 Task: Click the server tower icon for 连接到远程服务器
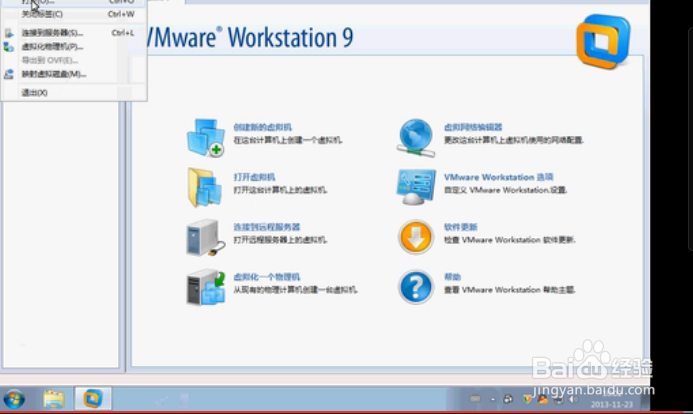(205, 238)
